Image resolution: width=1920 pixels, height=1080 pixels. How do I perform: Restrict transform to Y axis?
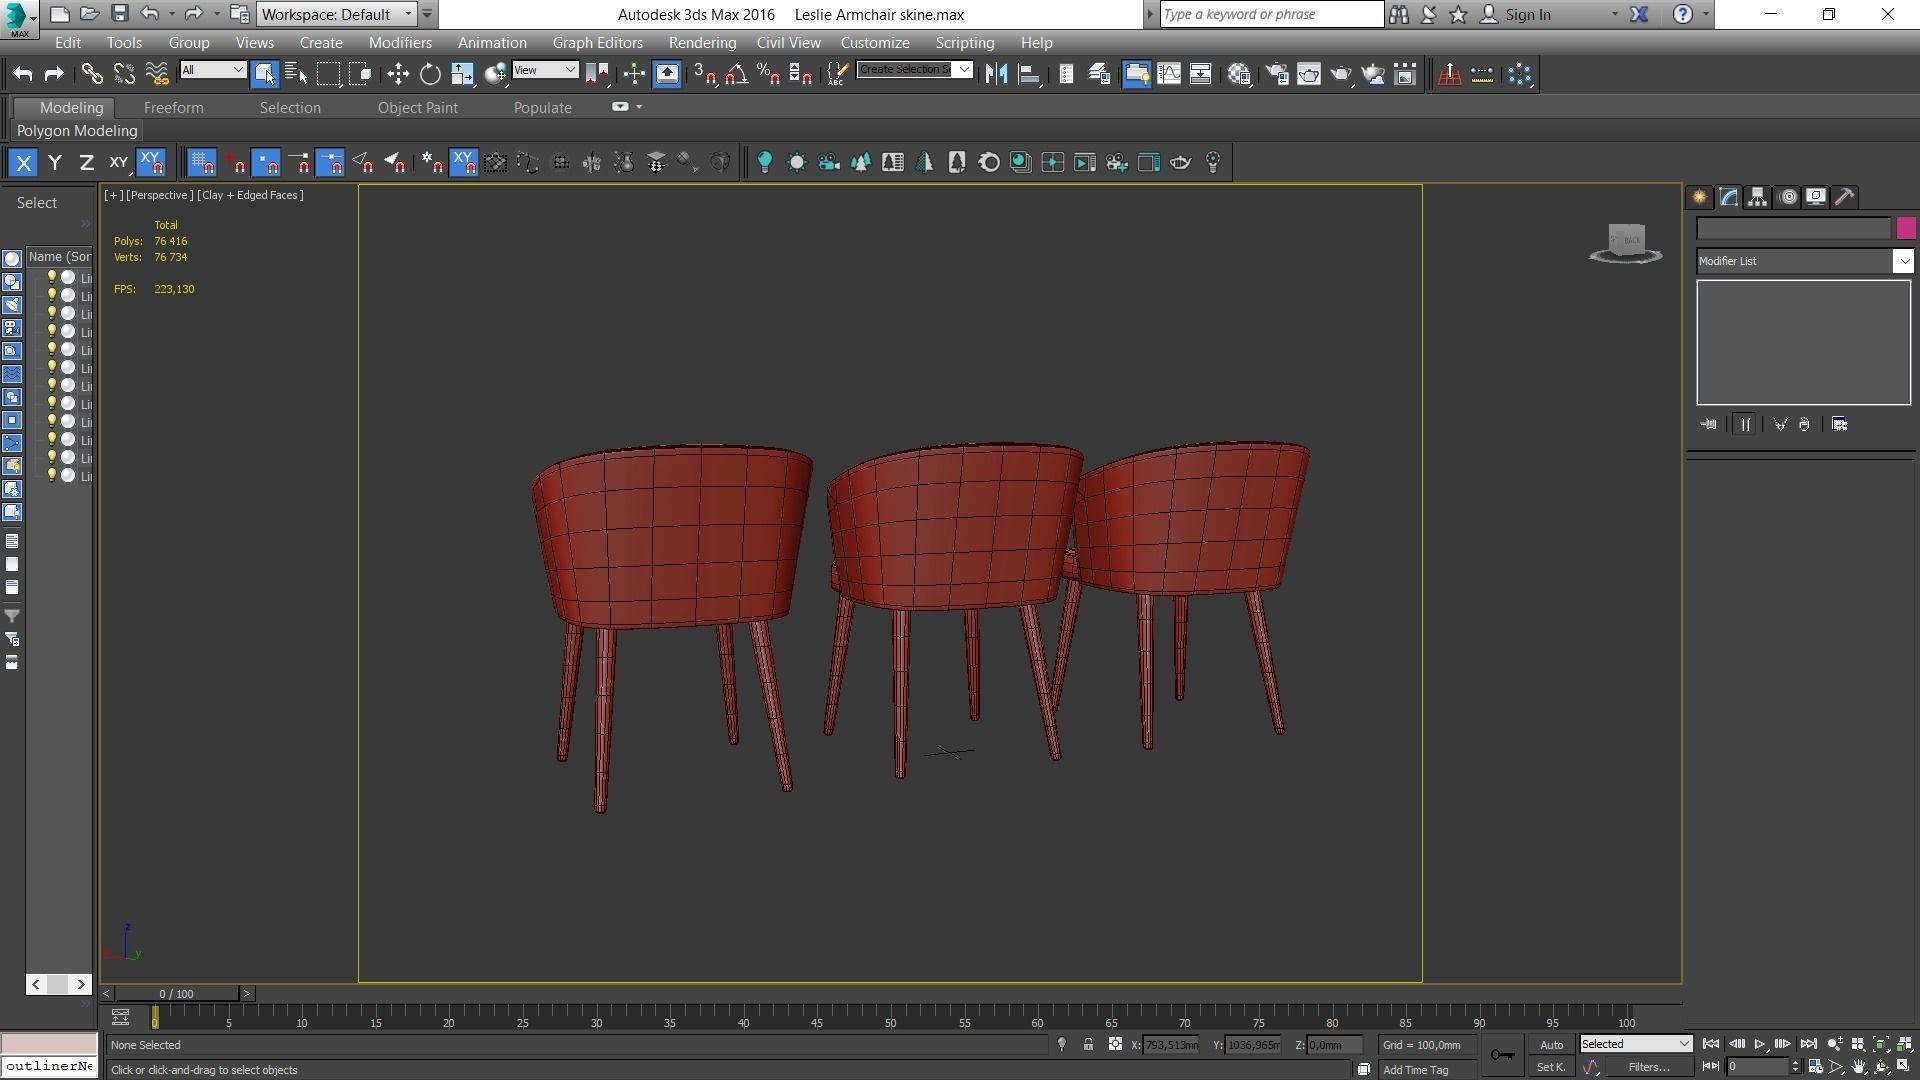[55, 162]
